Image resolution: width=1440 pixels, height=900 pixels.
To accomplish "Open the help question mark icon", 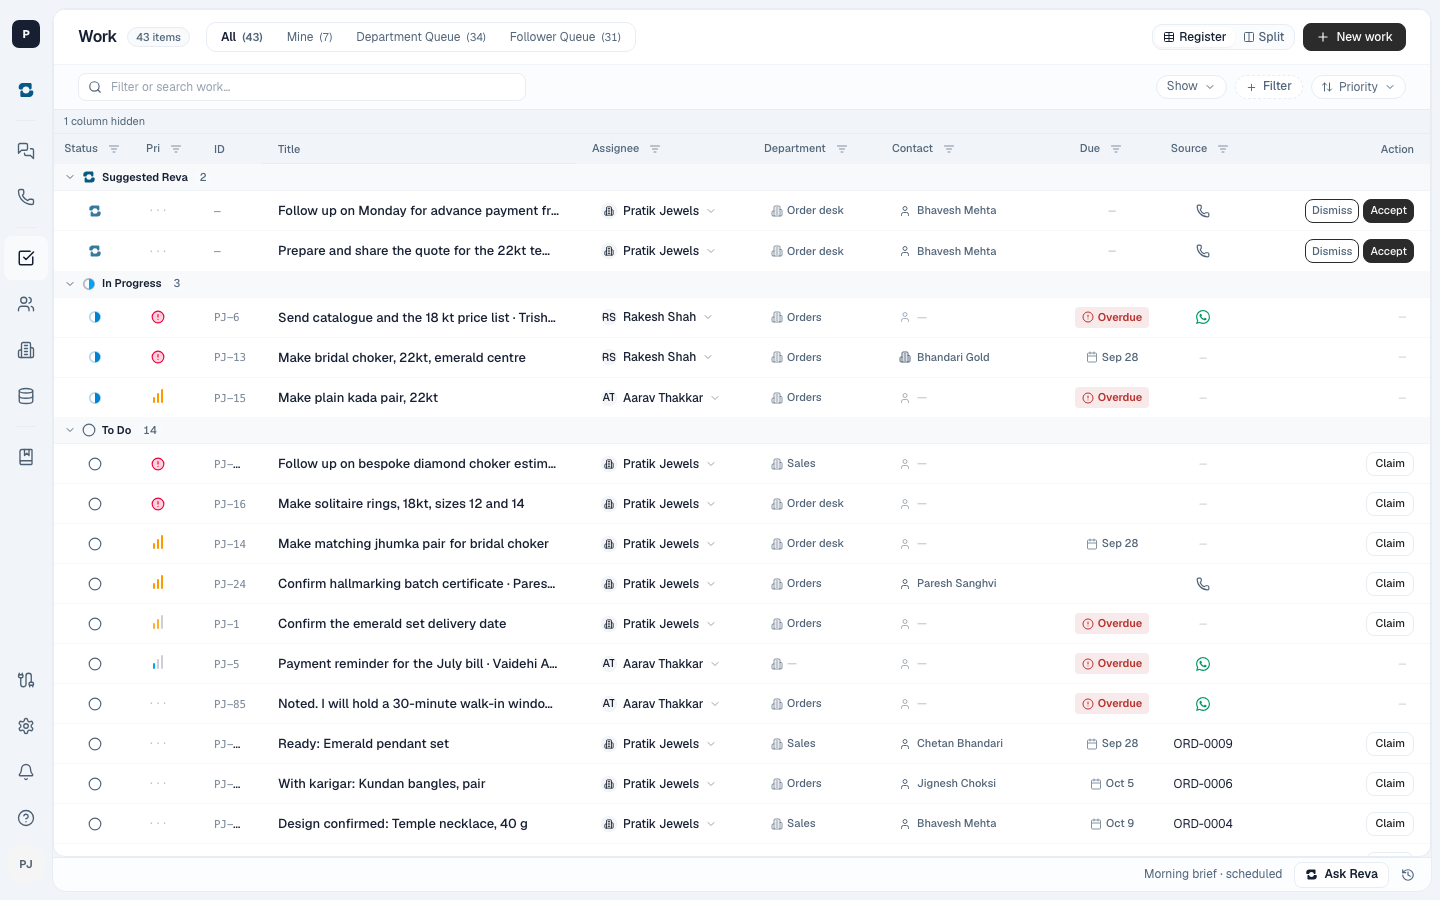I will (26, 818).
